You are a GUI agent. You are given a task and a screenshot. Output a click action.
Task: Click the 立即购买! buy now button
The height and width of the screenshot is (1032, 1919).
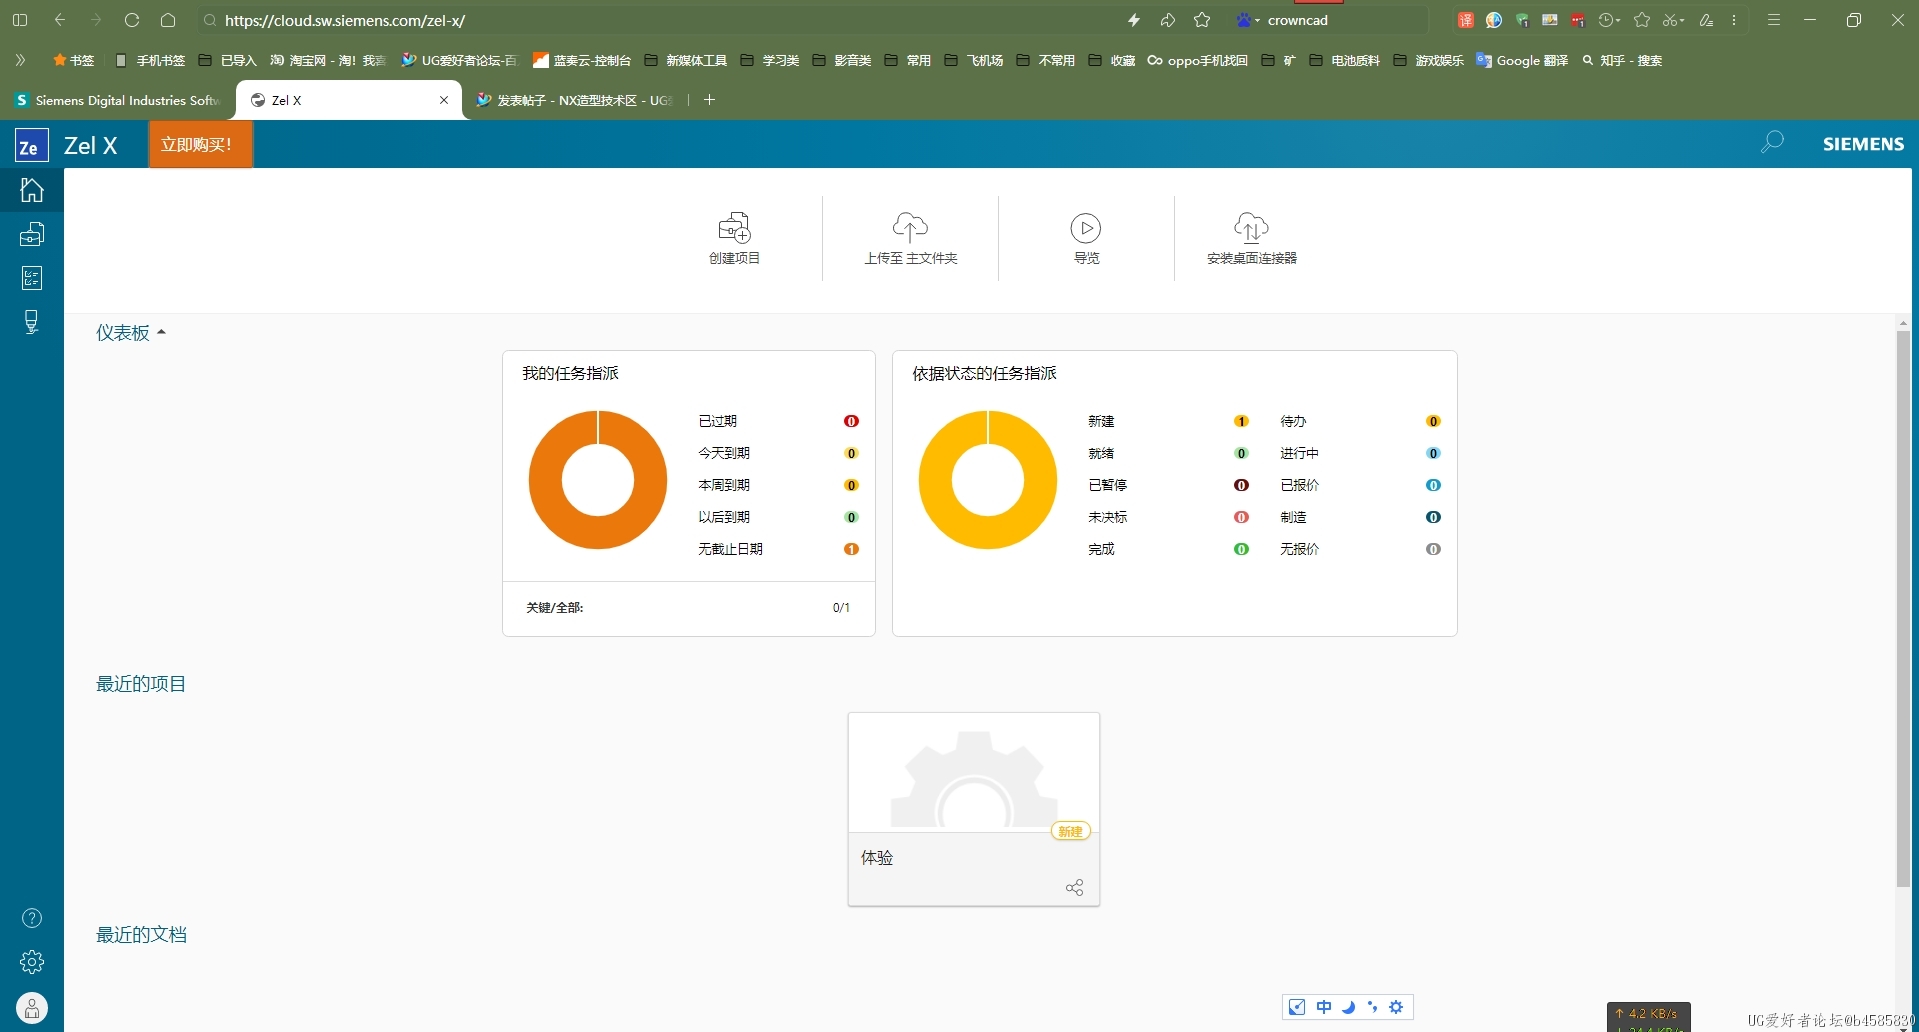pos(201,144)
